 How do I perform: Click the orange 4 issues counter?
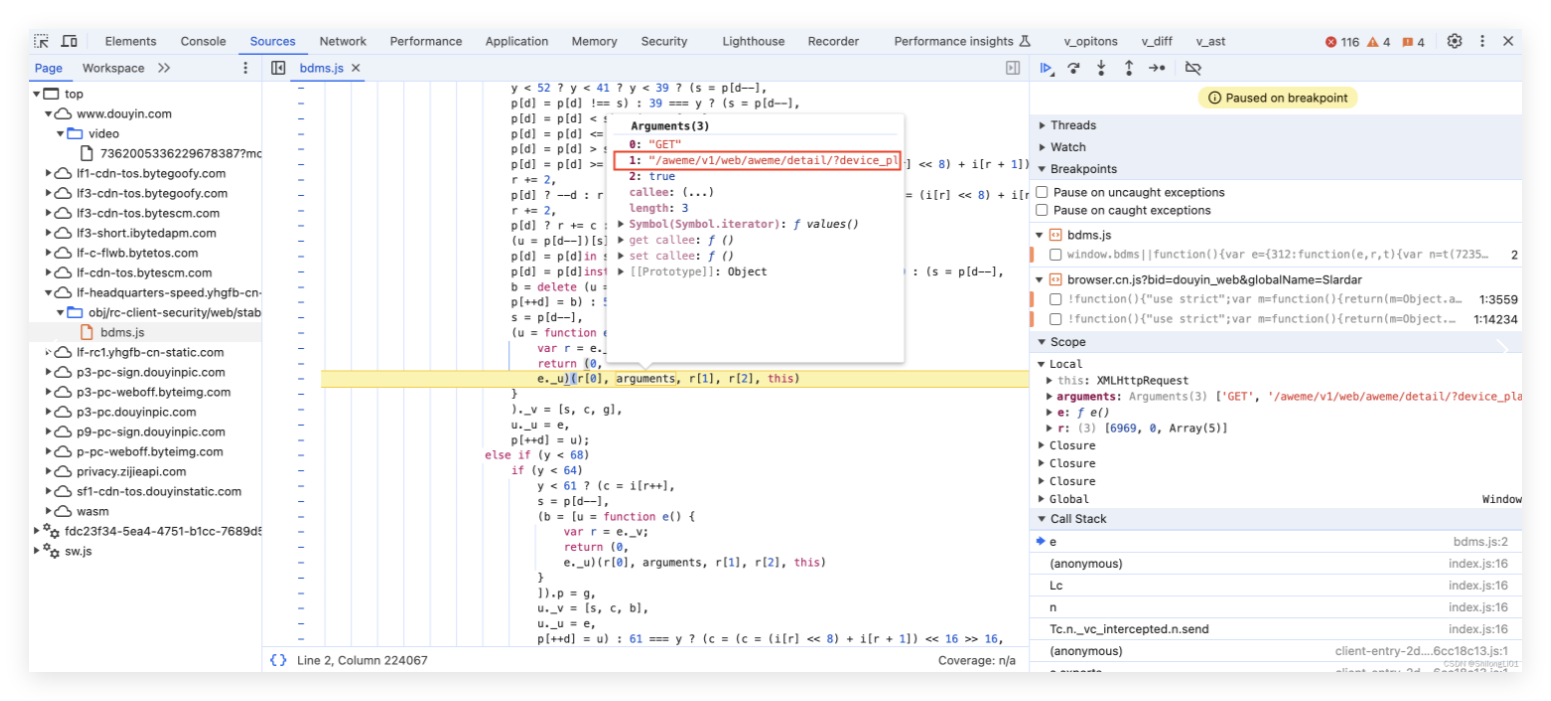pyautogui.click(x=1413, y=42)
